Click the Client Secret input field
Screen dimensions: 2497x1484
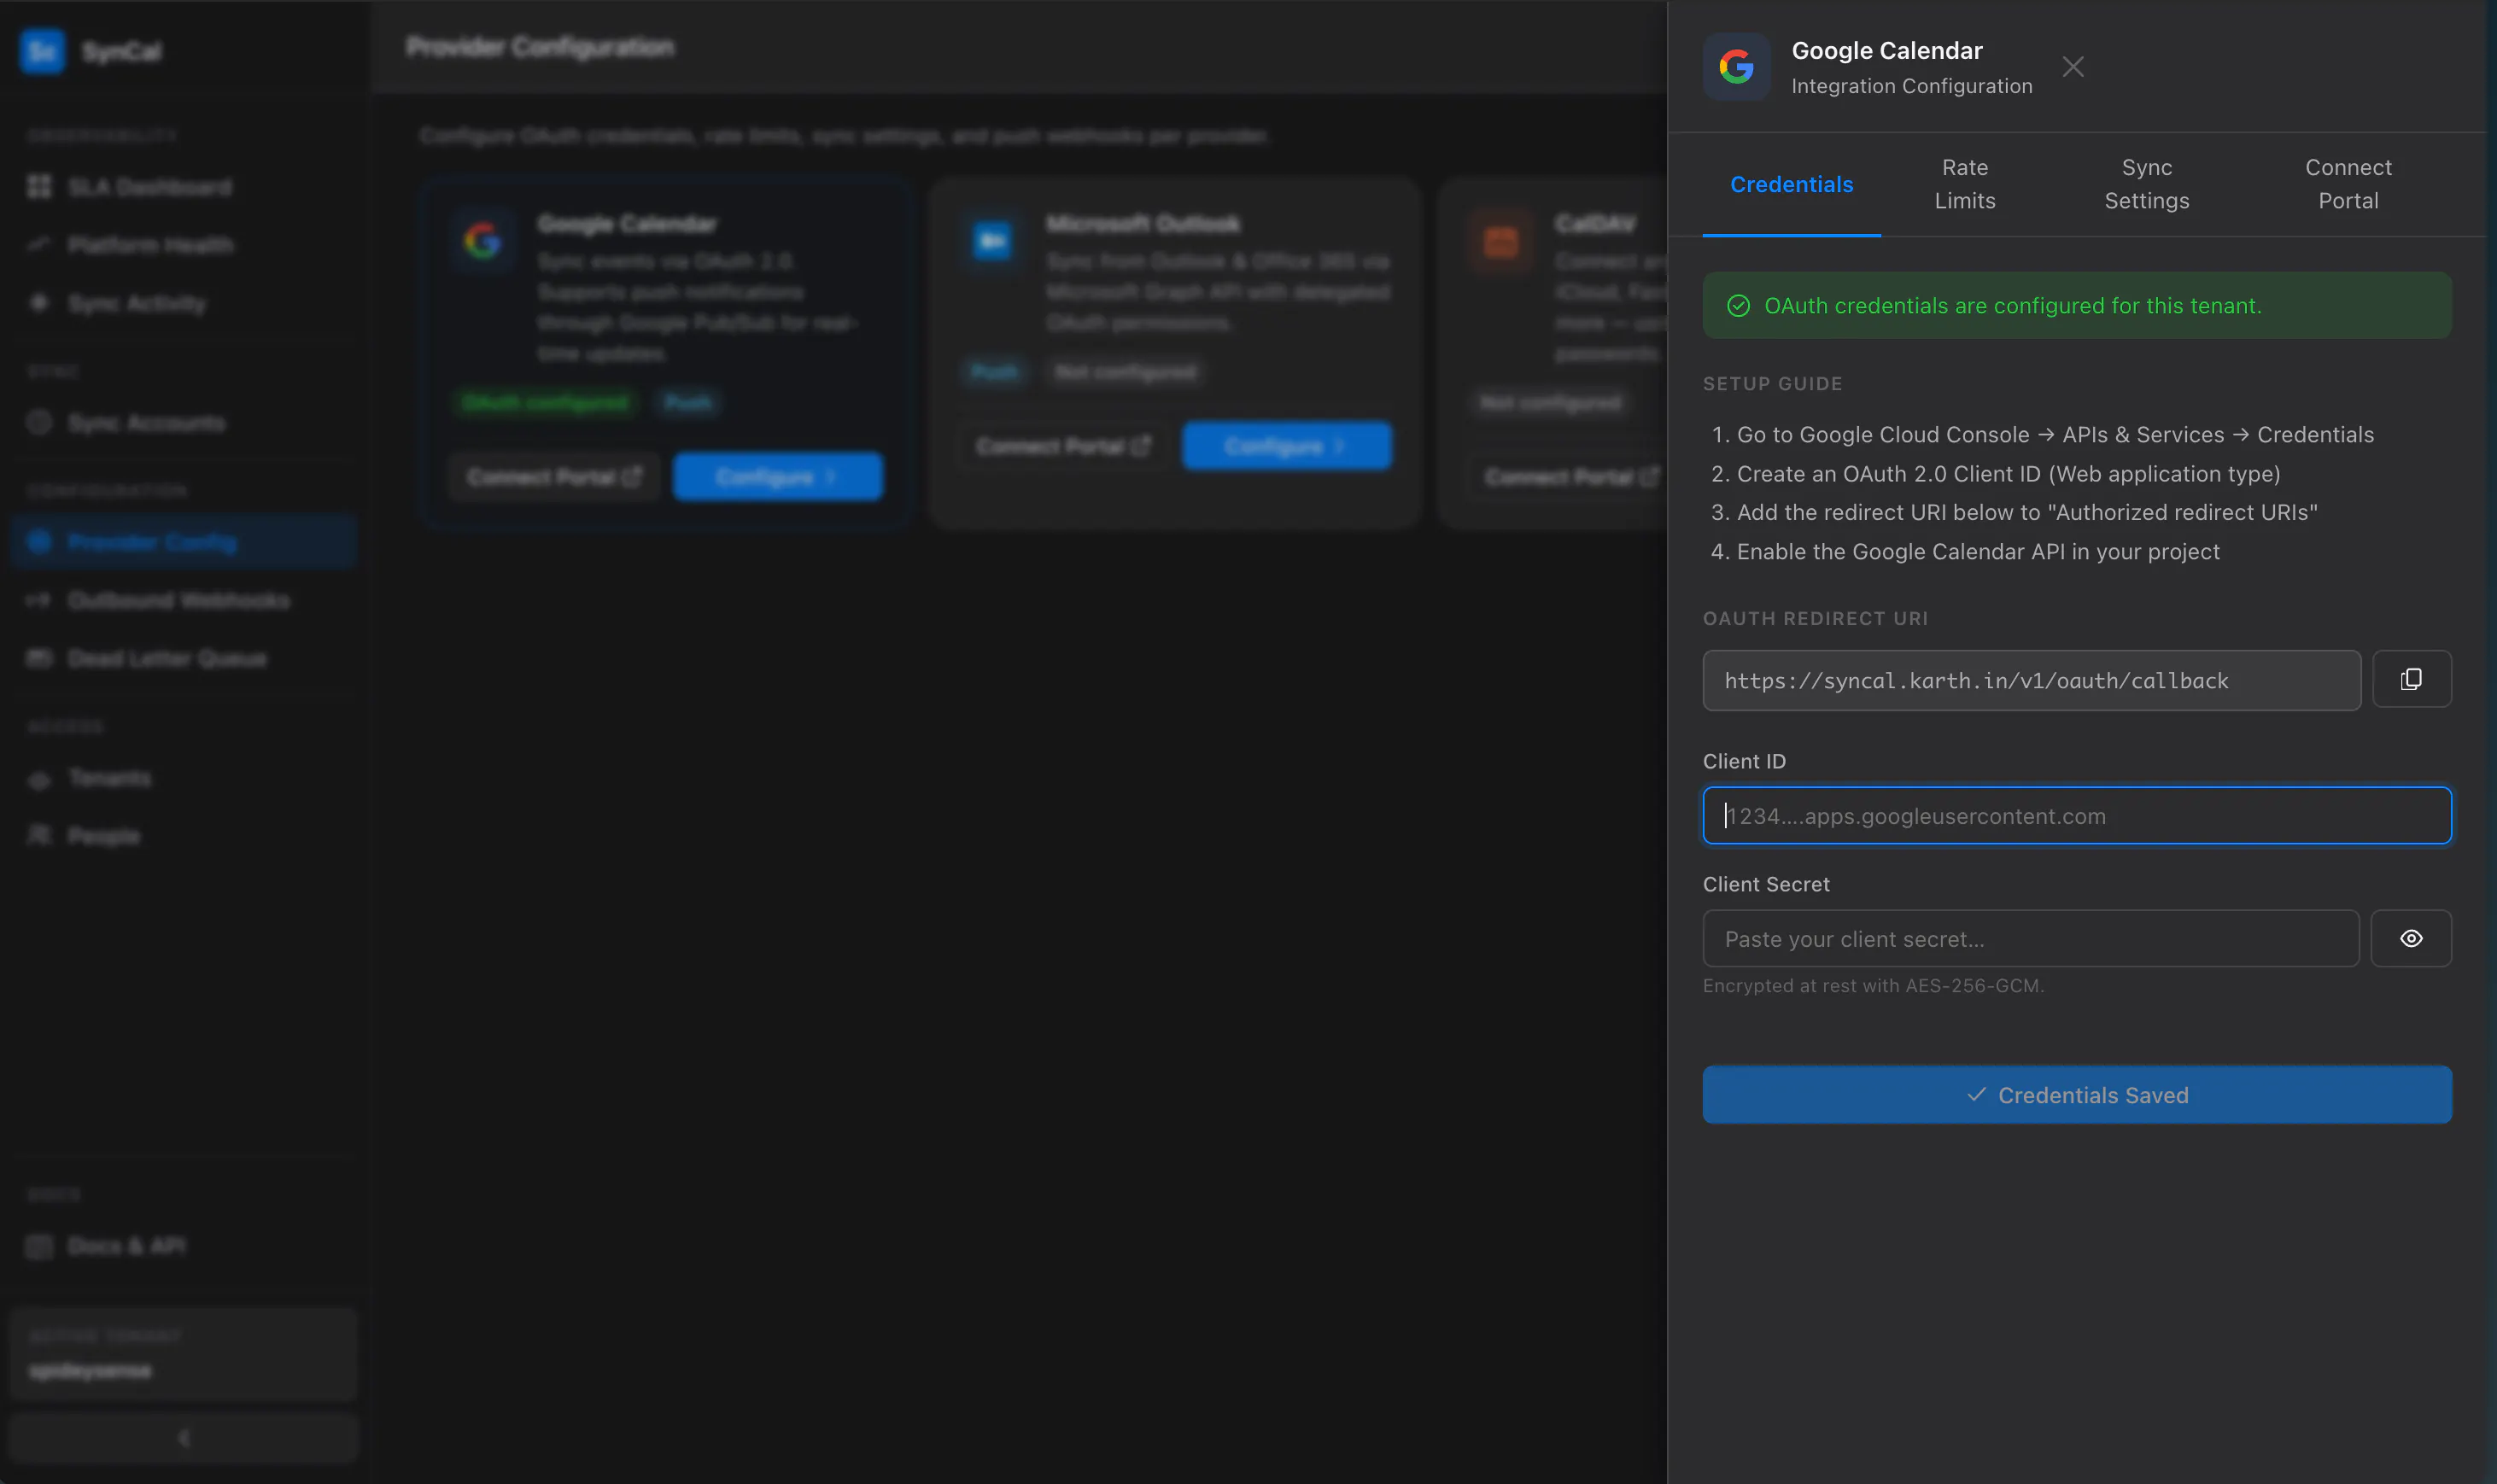tap(2030, 938)
